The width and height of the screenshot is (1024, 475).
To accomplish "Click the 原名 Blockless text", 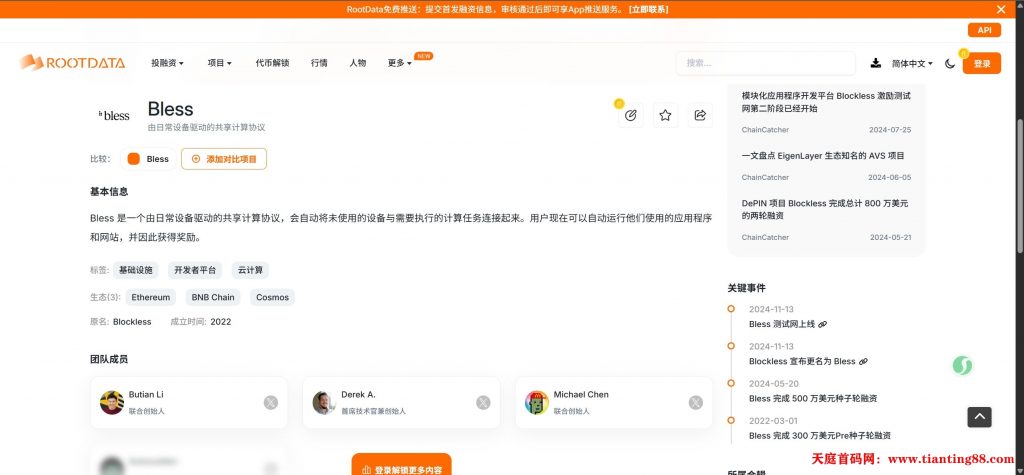I will coord(120,321).
